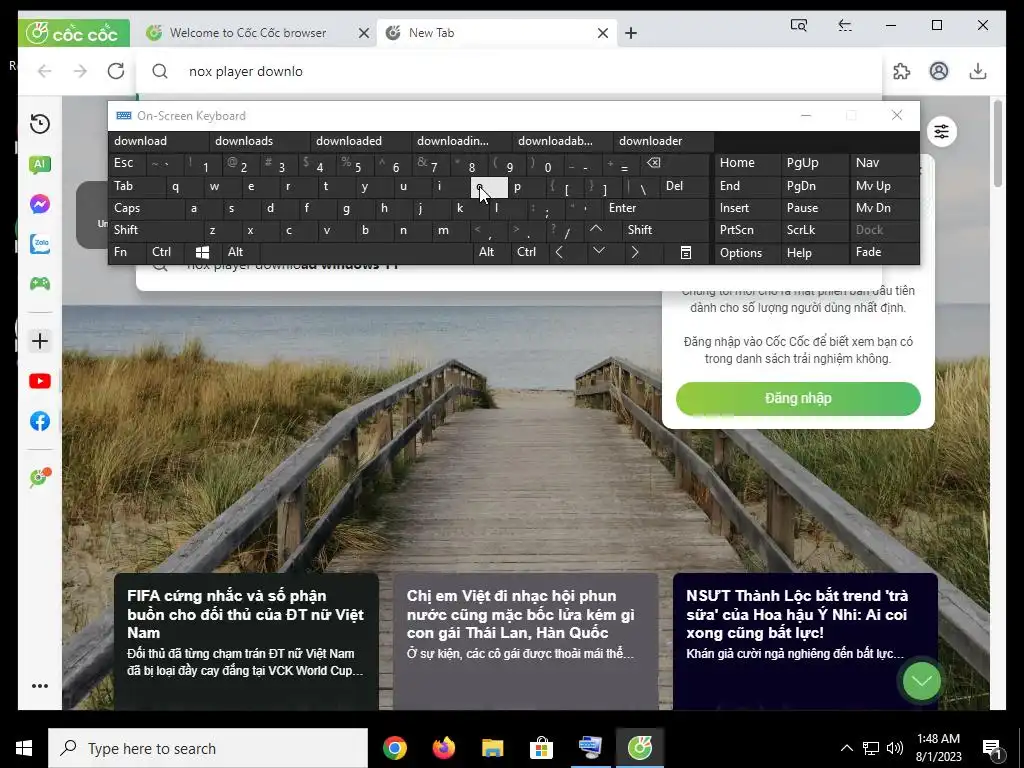Image resolution: width=1024 pixels, height=768 pixels.
Task: Click the PrtScn key on On-Screen Keyboard
Action: point(747,230)
